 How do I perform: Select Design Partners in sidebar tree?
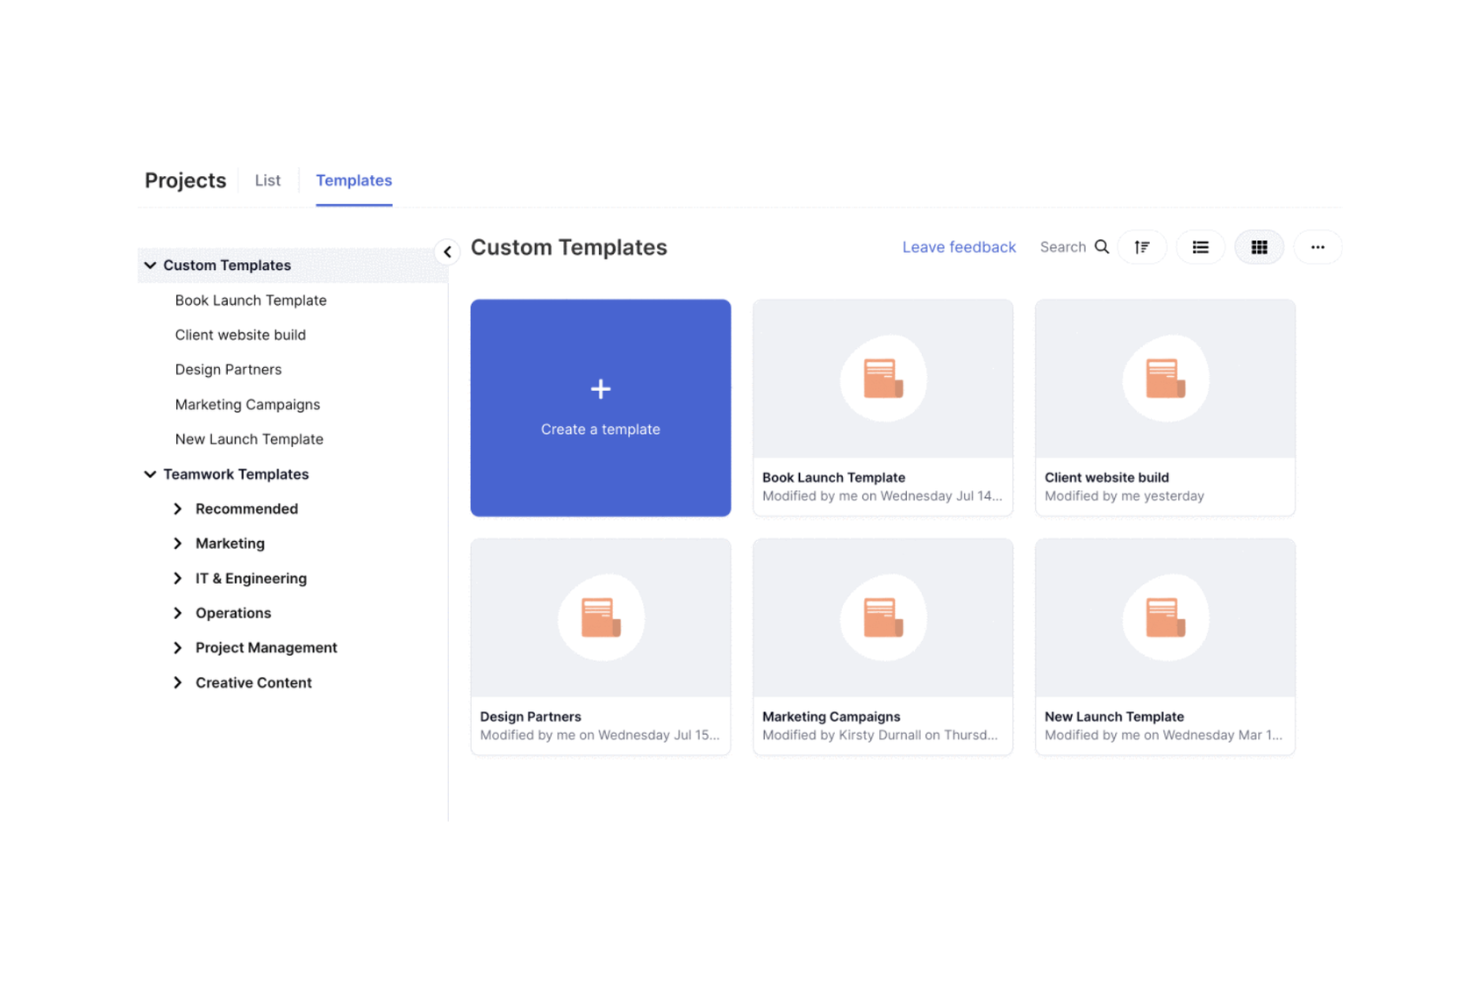[x=228, y=369]
